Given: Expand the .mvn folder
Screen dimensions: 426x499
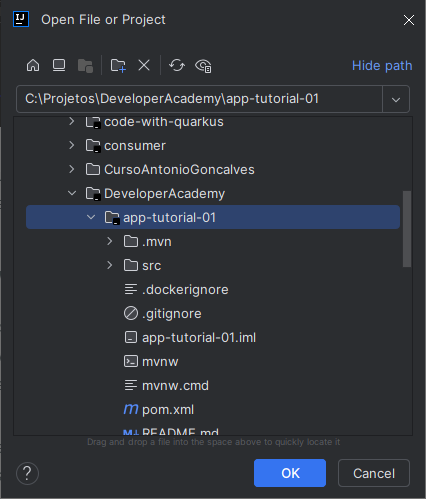Looking at the screenshot, I should click(x=110, y=241).
